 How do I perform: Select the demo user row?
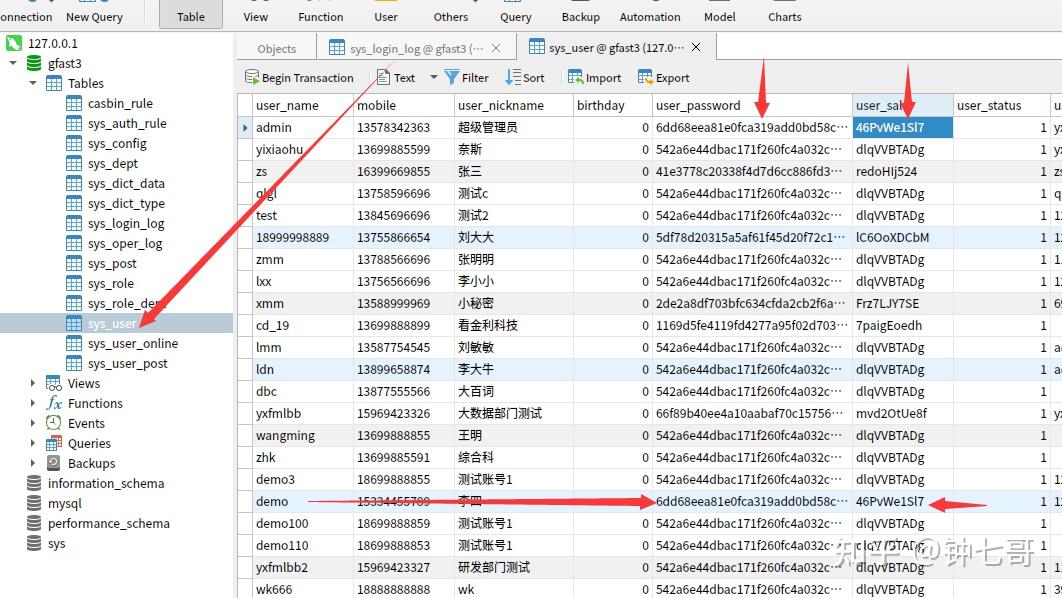pos(272,501)
